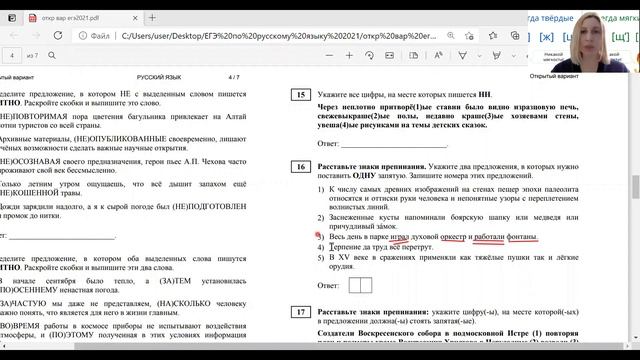Go forward to next page

36,36
